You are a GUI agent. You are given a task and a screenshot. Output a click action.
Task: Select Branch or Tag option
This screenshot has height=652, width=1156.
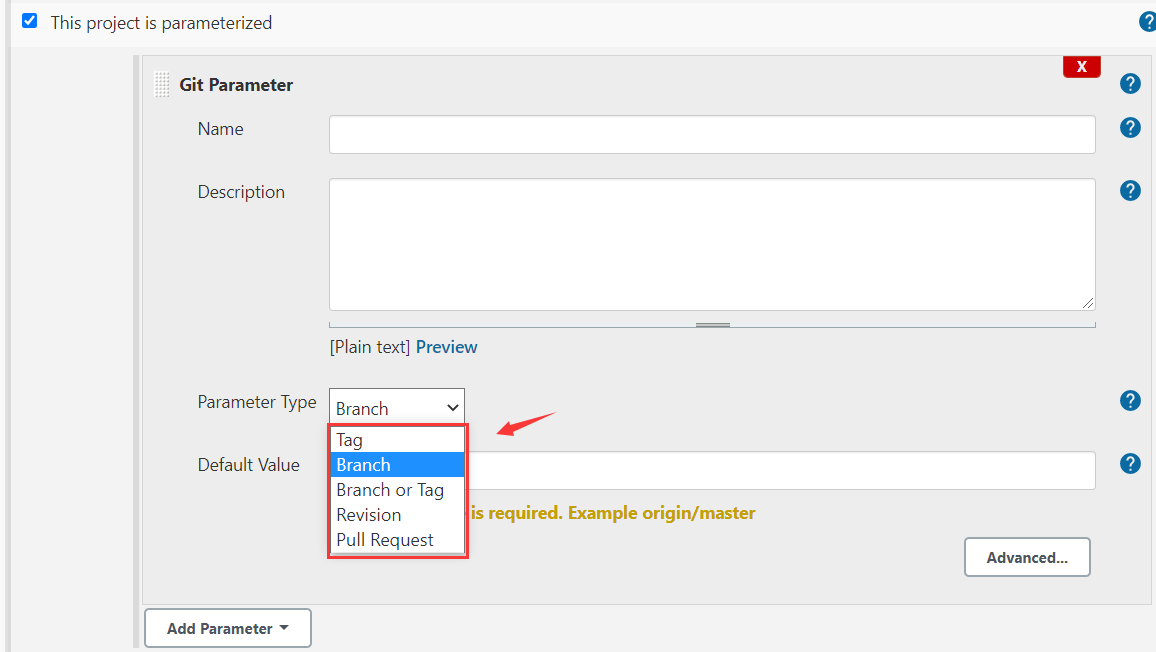coord(390,490)
